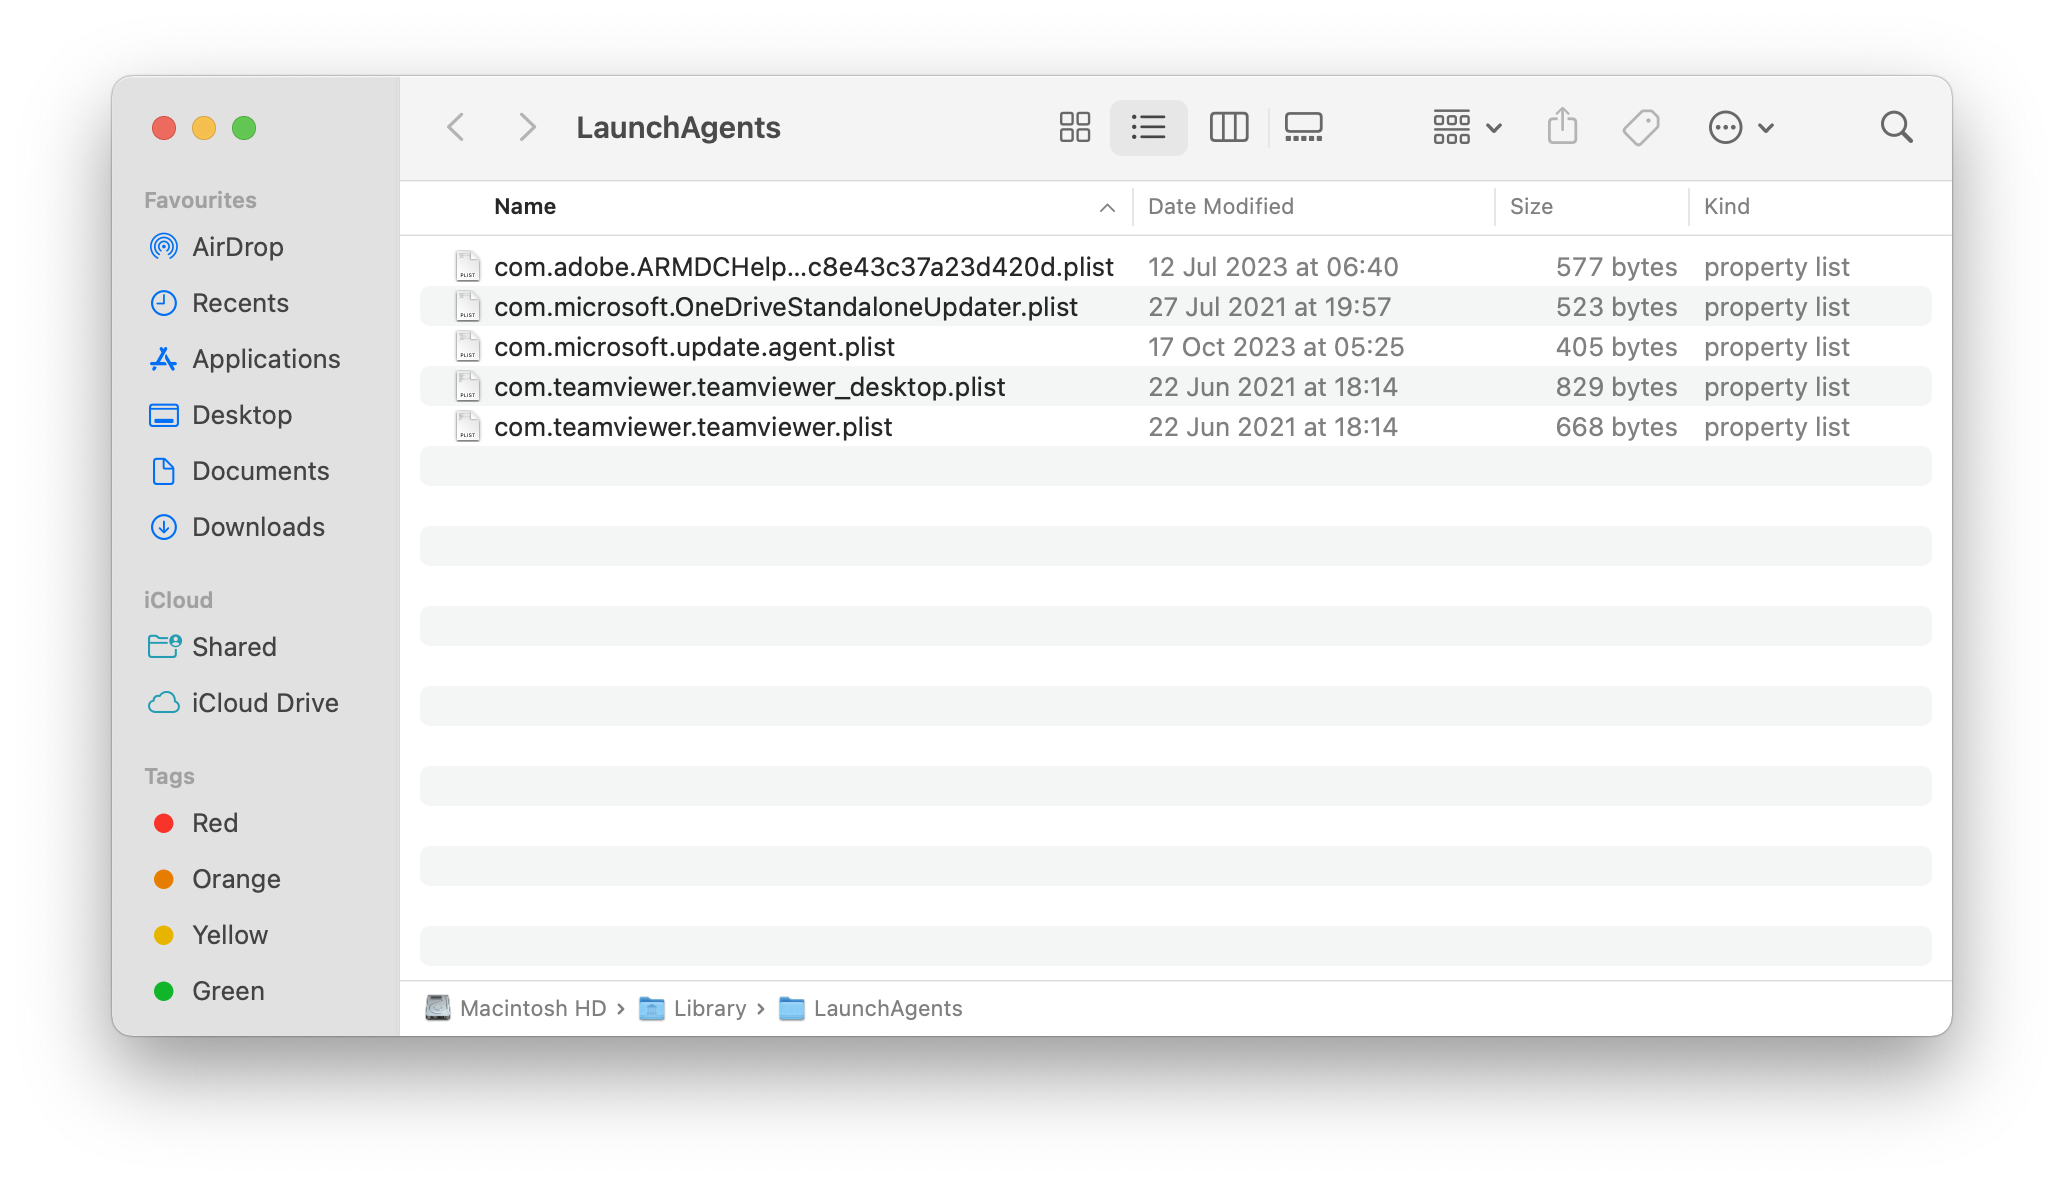
Task: Click the Edit Tags icon
Action: click(x=1640, y=127)
